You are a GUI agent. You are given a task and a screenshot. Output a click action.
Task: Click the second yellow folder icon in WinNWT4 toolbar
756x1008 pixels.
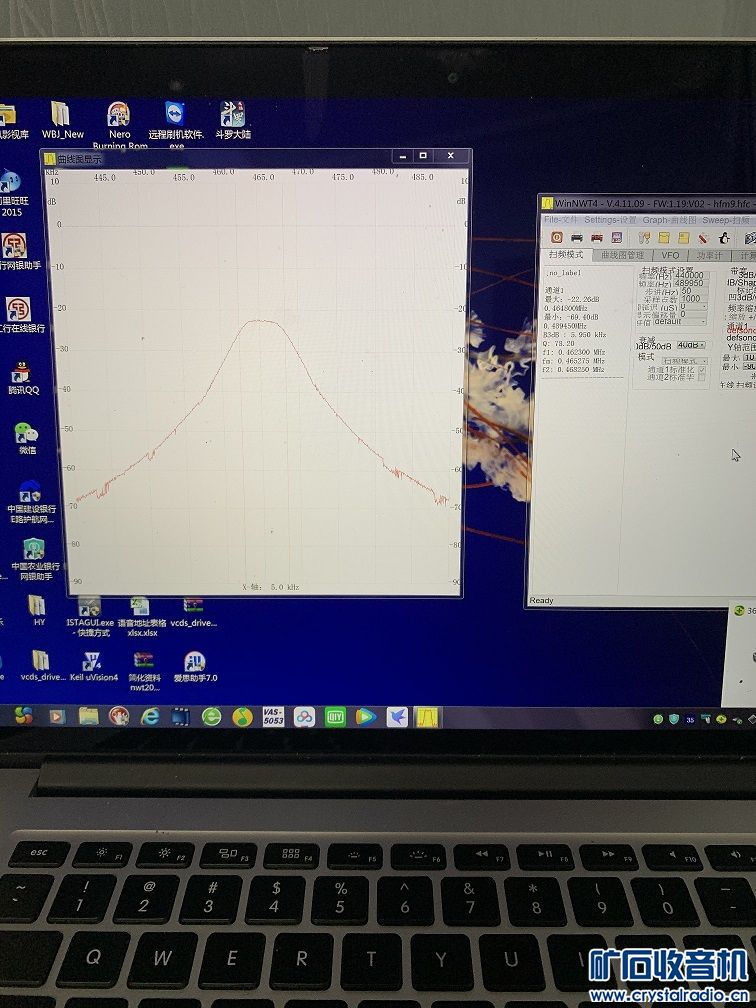(684, 238)
